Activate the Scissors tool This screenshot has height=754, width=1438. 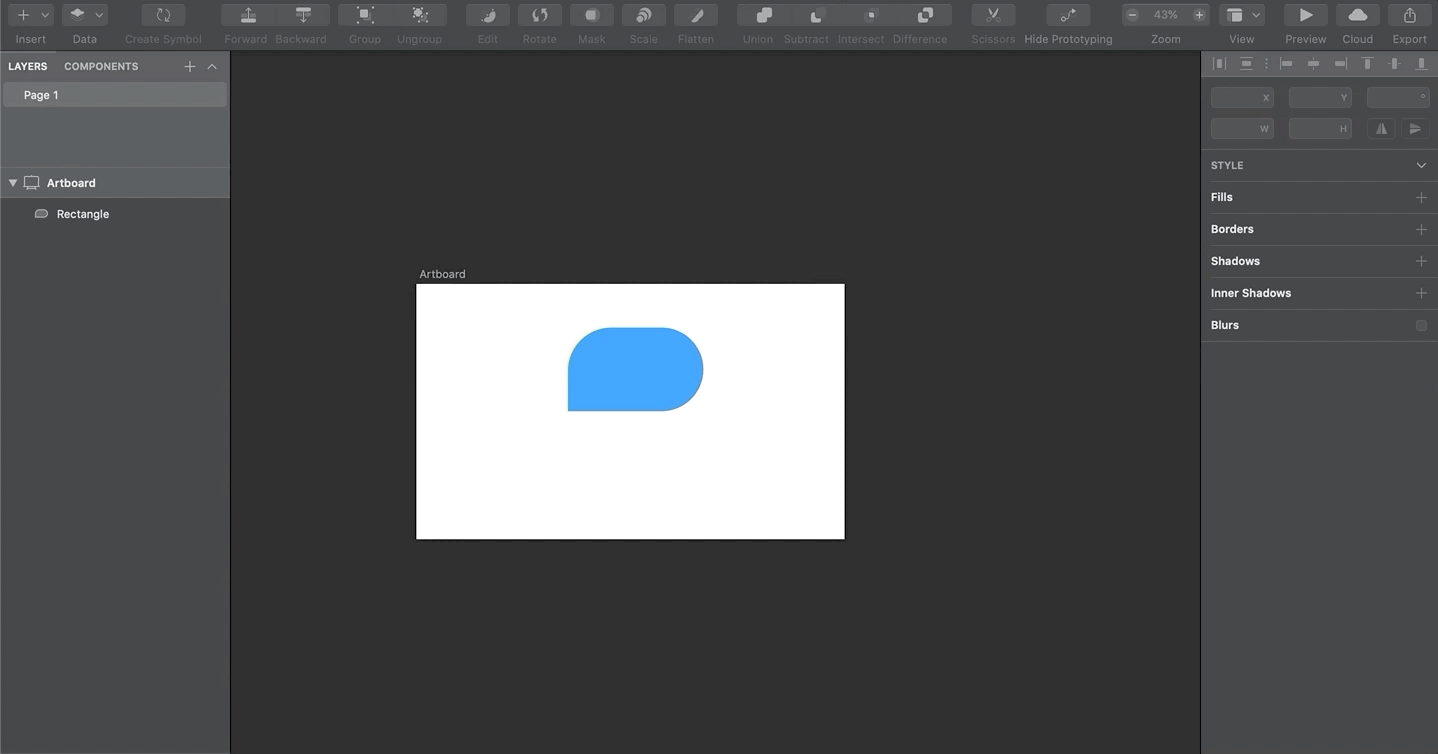tap(992, 15)
